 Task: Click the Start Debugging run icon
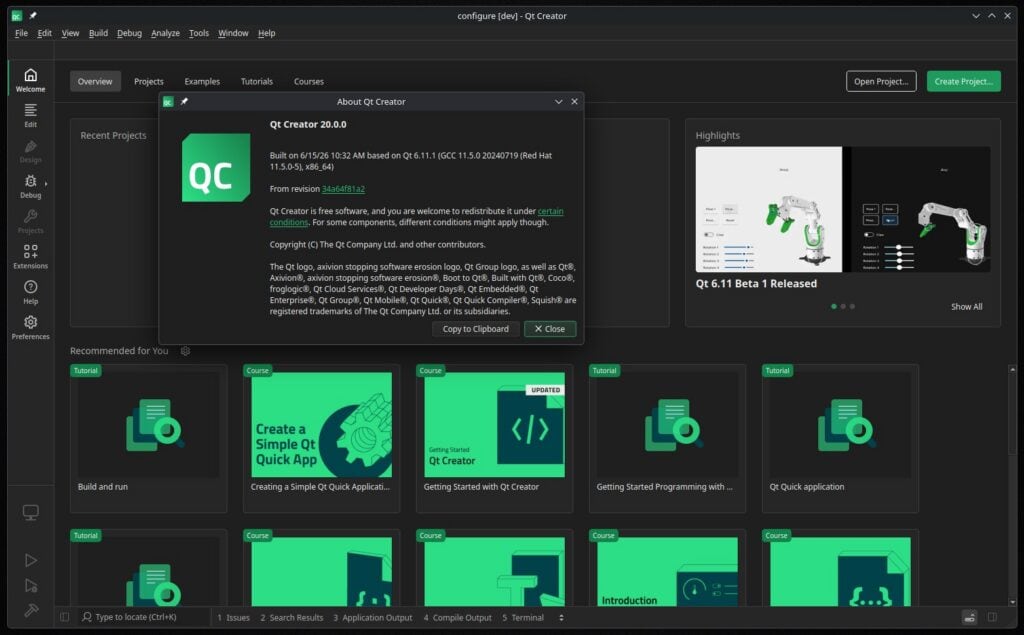[x=31, y=585]
